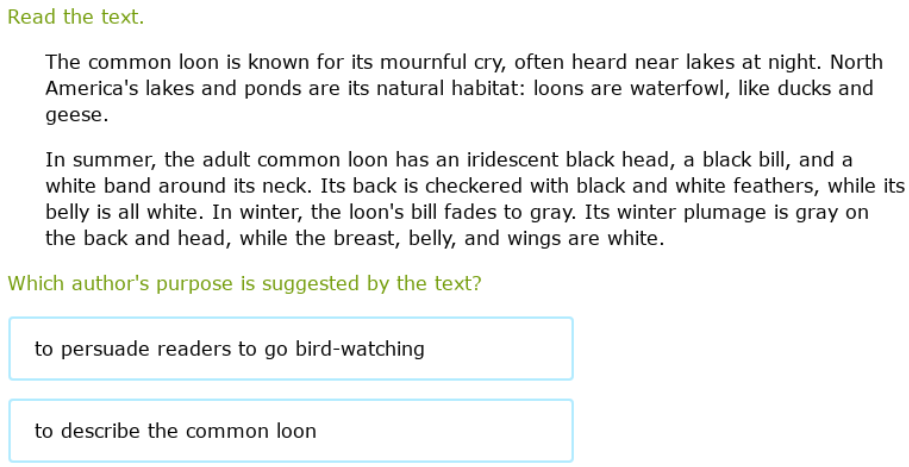Choose the answer 'to describe the common loon'
This screenshot has width=909, height=467.
[290, 431]
